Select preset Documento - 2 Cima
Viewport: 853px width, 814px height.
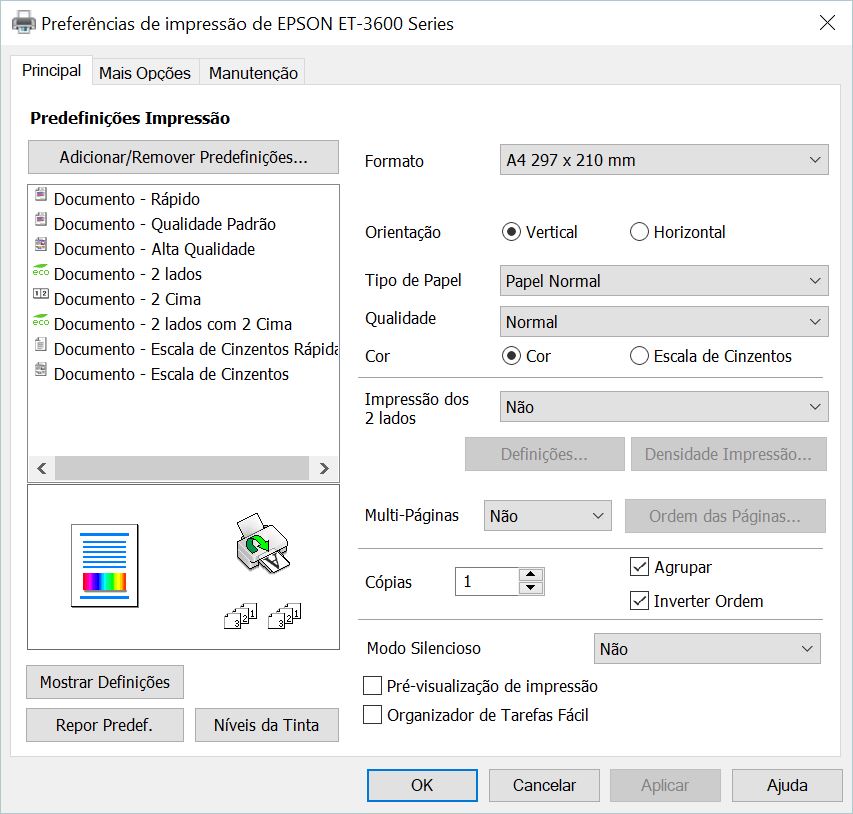coord(127,299)
